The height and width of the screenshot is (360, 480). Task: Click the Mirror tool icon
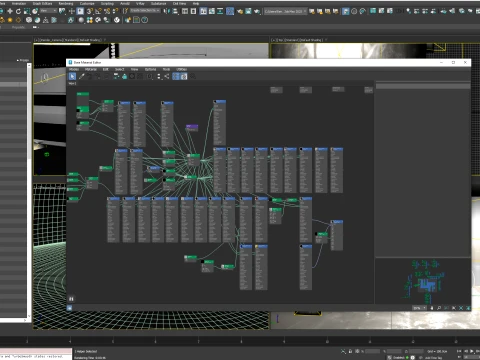pos(167,11)
